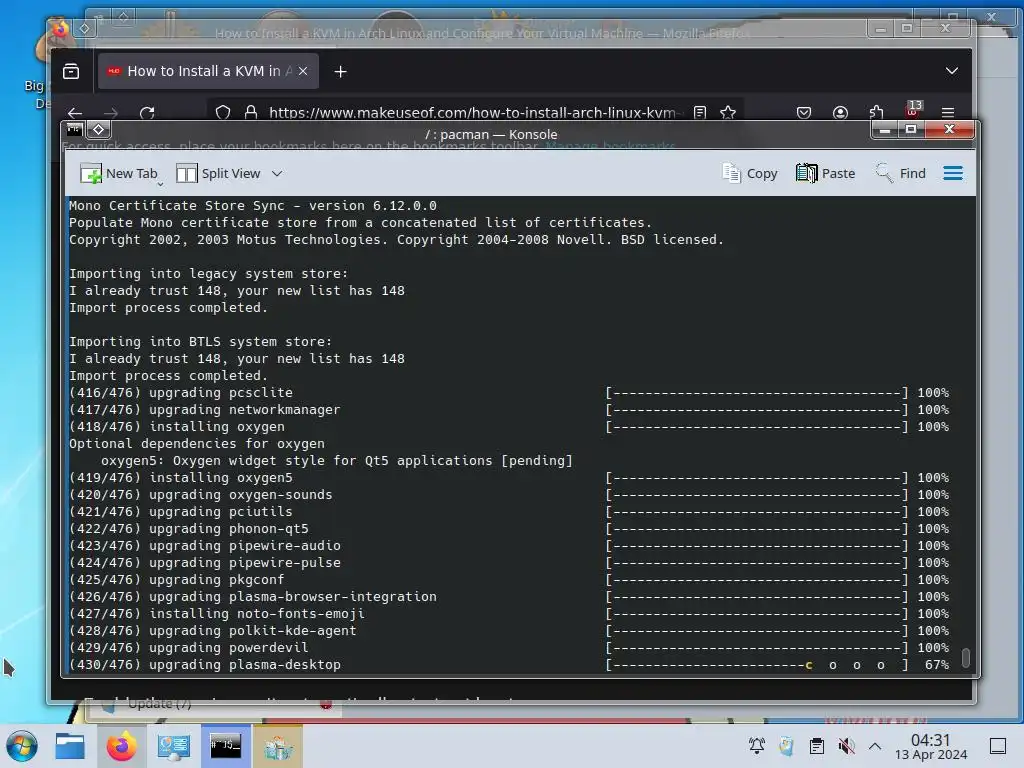Click uBlock extension icon with badge 13
Screen dimensions: 1024x768
point(912,110)
